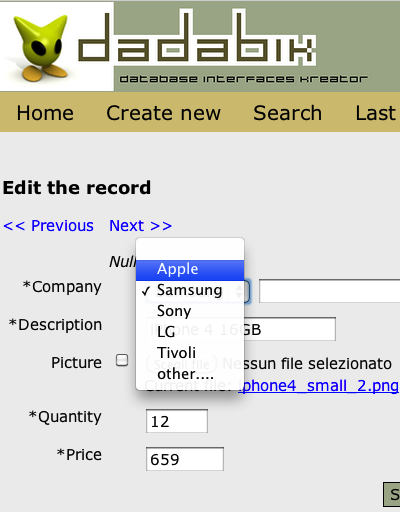Click the Price field showing 659
The height and width of the screenshot is (512, 400).
(185, 459)
